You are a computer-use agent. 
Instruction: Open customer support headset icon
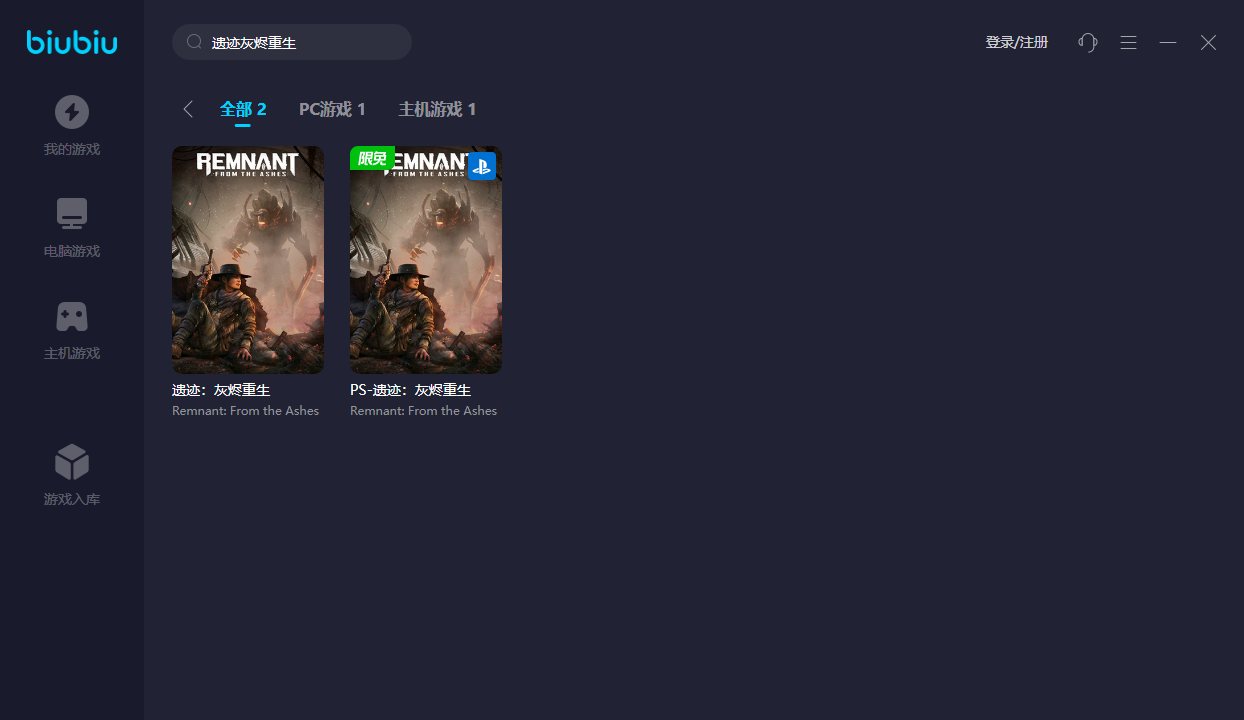1088,42
